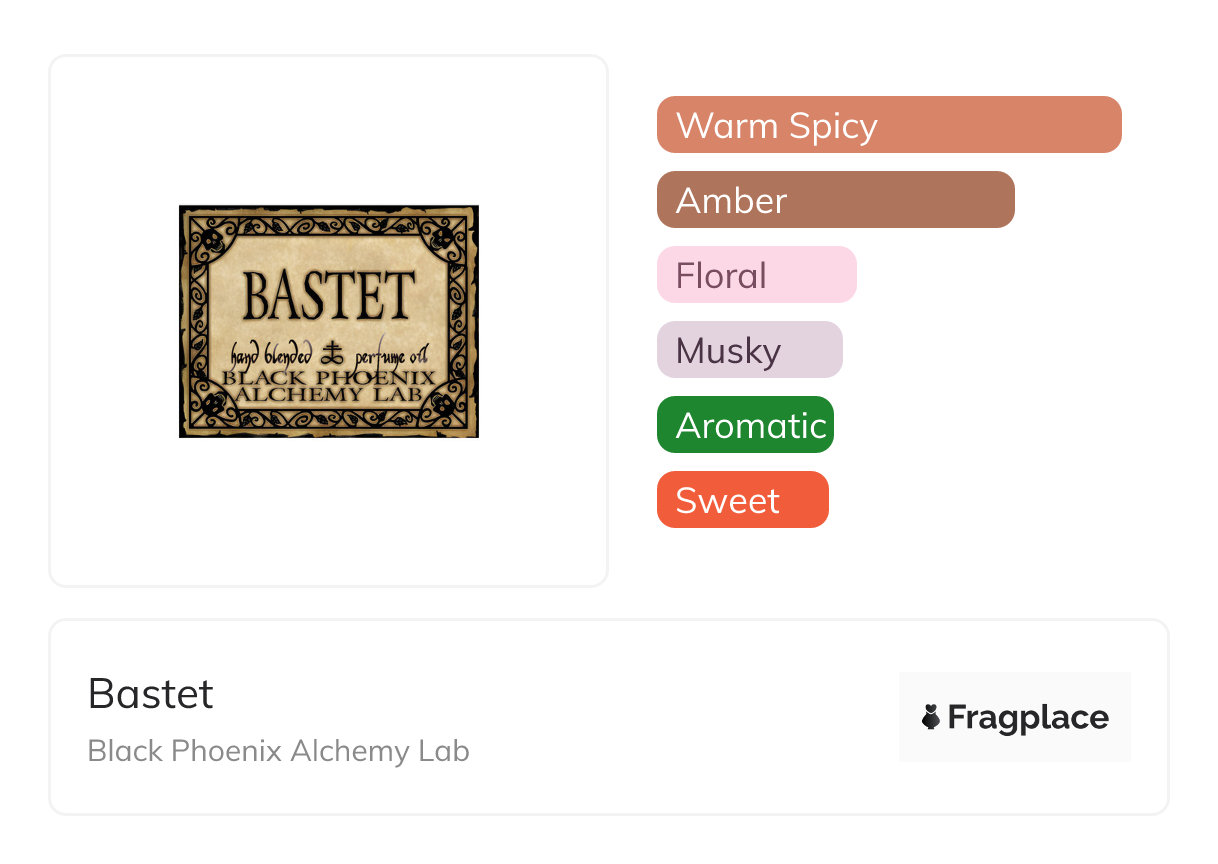Click "ALCHEMY LAB" text inside the label image

pyautogui.click(x=329, y=394)
